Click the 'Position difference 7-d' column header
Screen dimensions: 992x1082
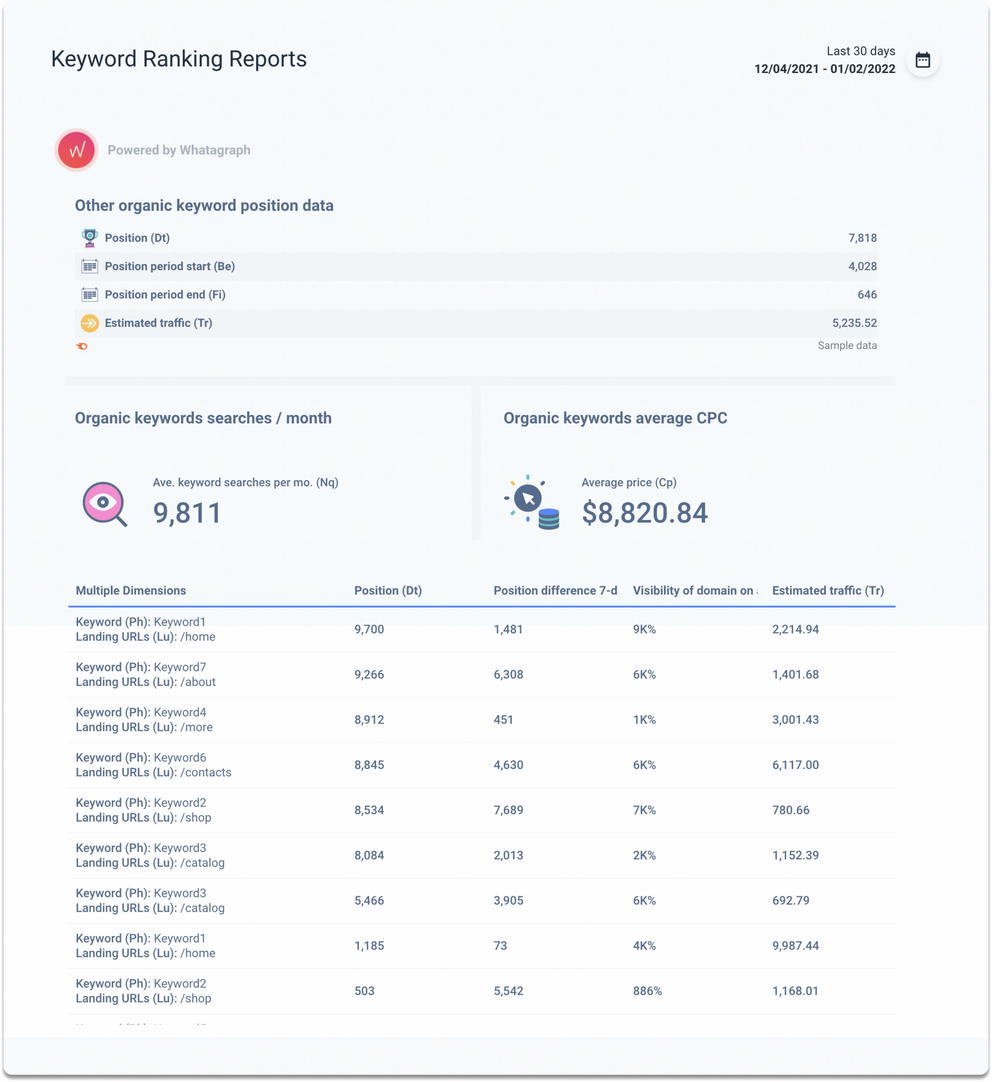tap(556, 590)
